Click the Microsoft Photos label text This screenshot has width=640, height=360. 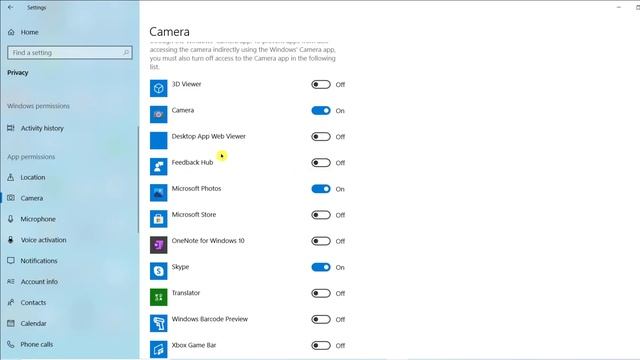click(196, 189)
